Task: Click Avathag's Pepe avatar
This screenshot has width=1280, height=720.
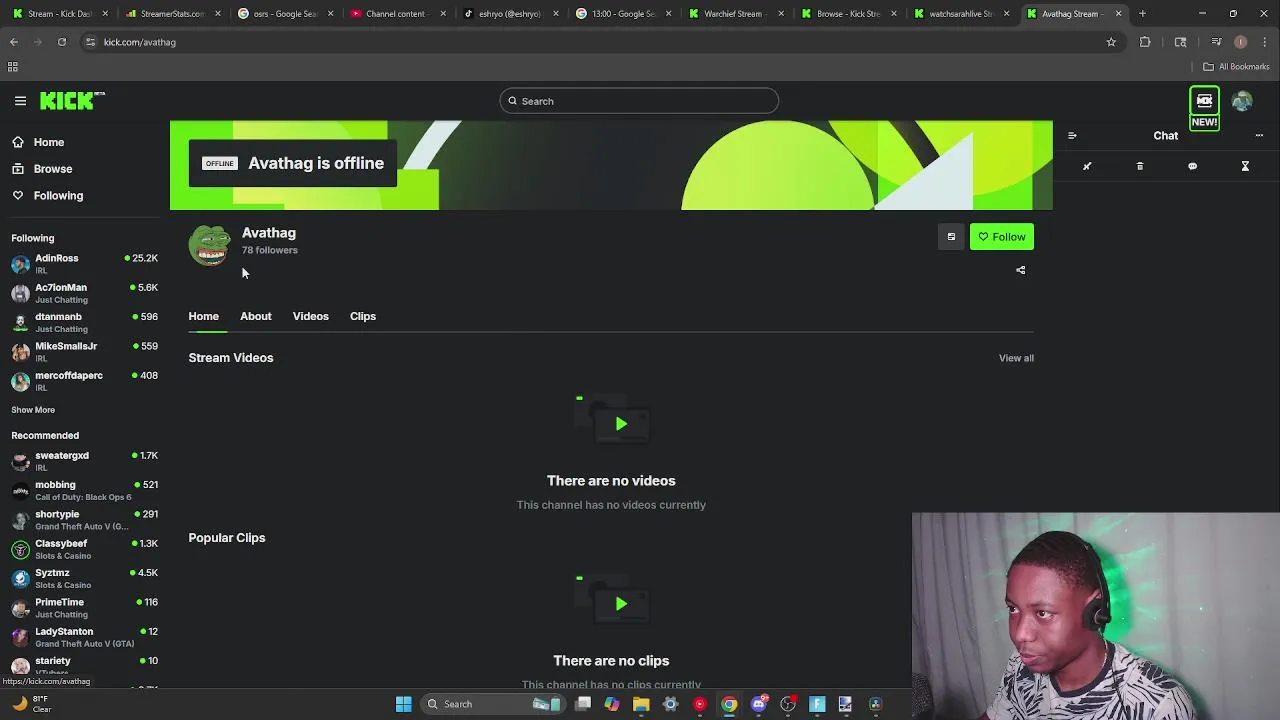Action: [x=210, y=245]
